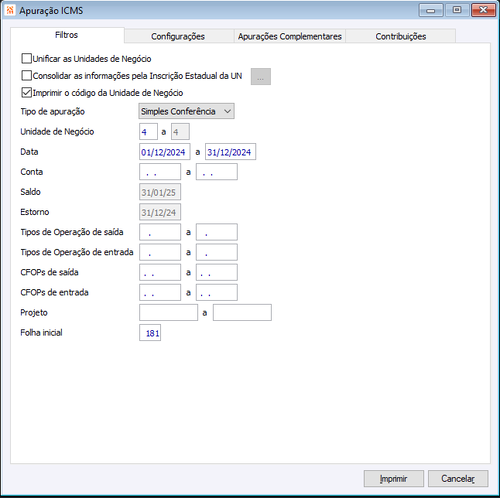Click the ending Unidade de Negócio field
500x498 pixels.
180,132
